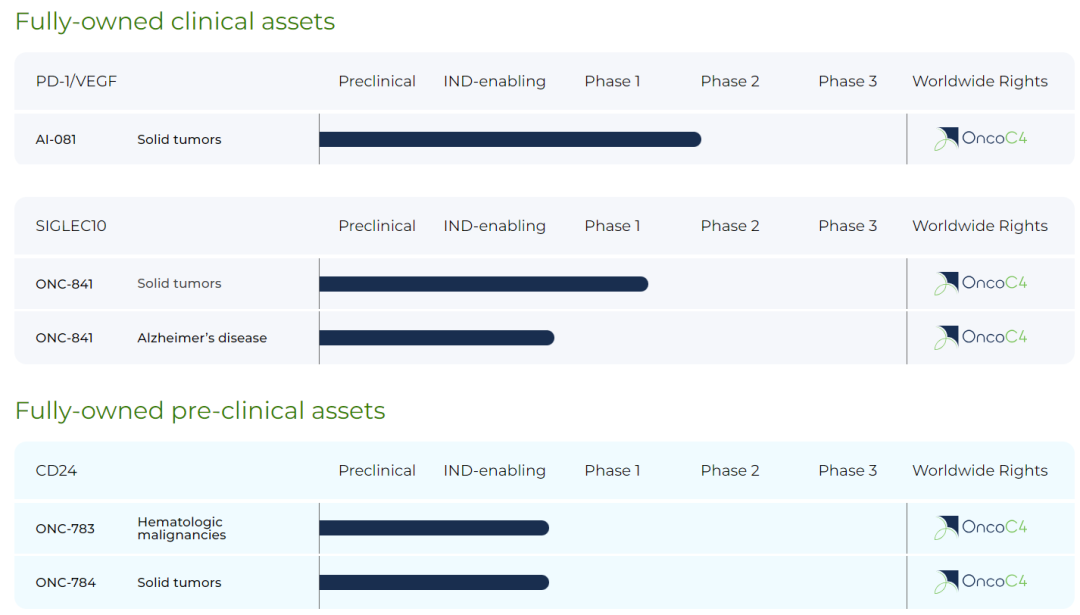Click OncoC4 logo in ONC-784 row

coord(980,581)
